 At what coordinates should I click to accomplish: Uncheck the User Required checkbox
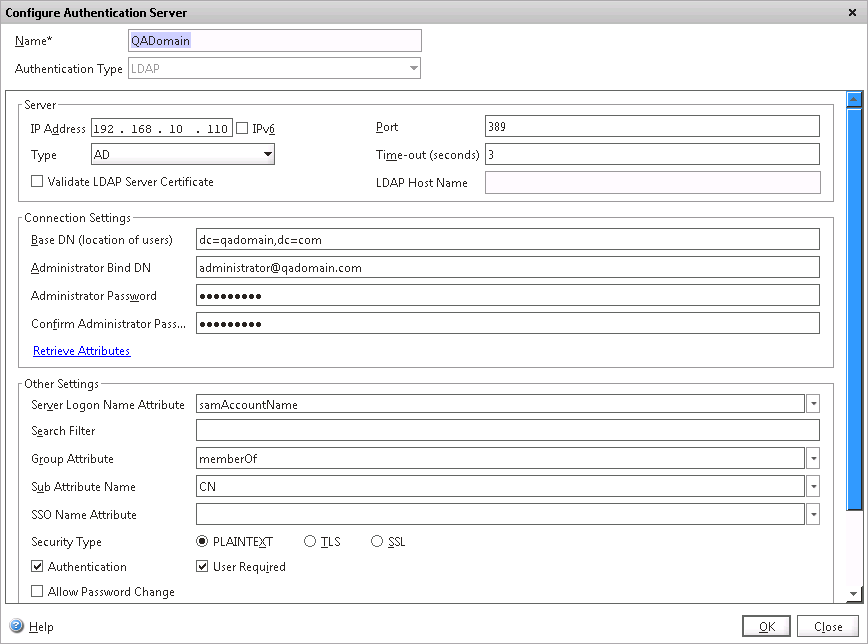point(203,567)
